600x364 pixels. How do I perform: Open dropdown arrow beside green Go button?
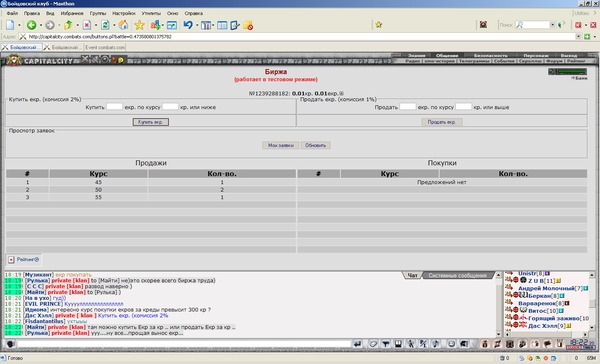click(595, 37)
